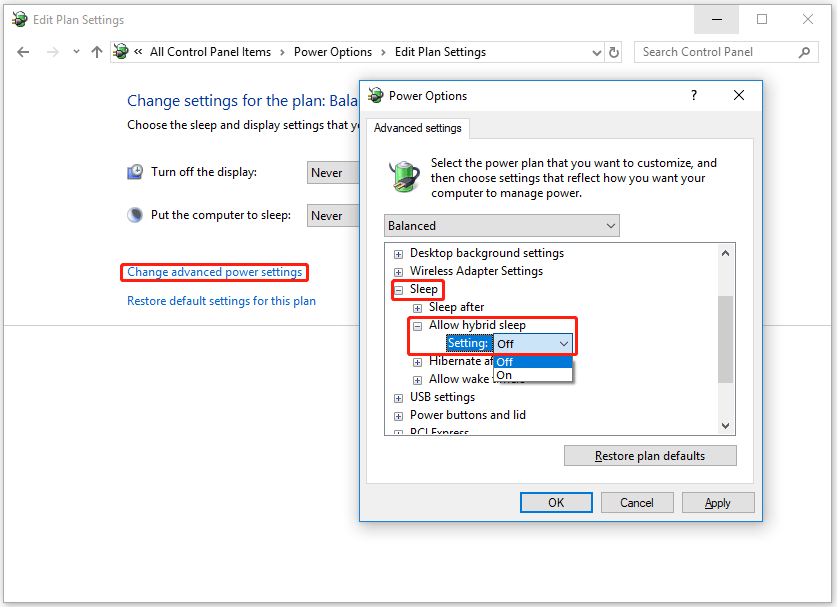Image resolution: width=837 pixels, height=607 pixels.
Task: Click the scroll down arrow of settings tree
Action: pyautogui.click(x=725, y=425)
